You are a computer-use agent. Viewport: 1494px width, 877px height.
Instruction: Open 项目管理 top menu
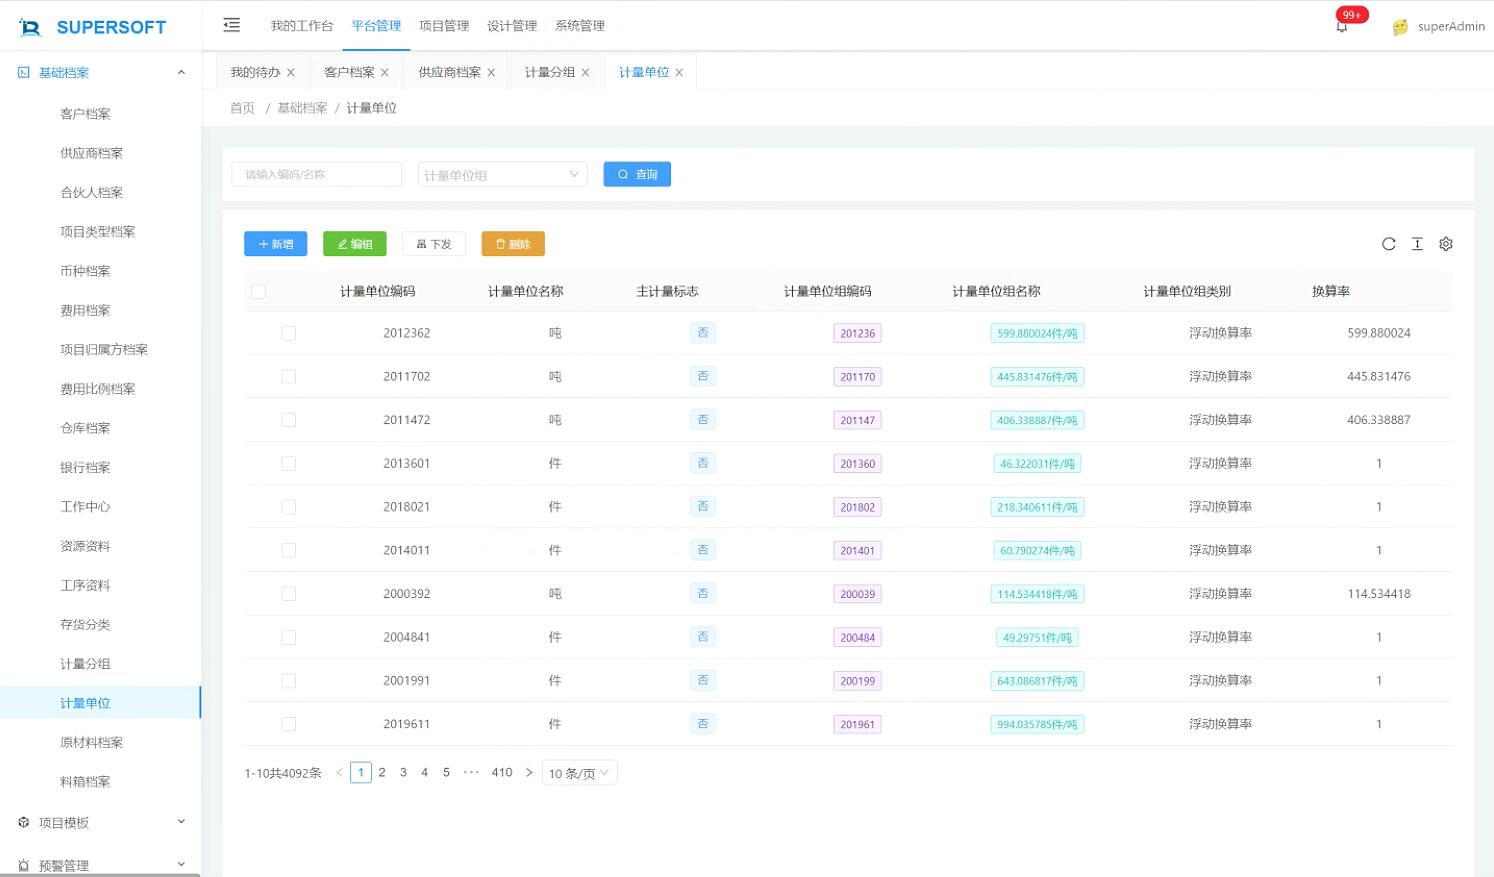pos(444,26)
